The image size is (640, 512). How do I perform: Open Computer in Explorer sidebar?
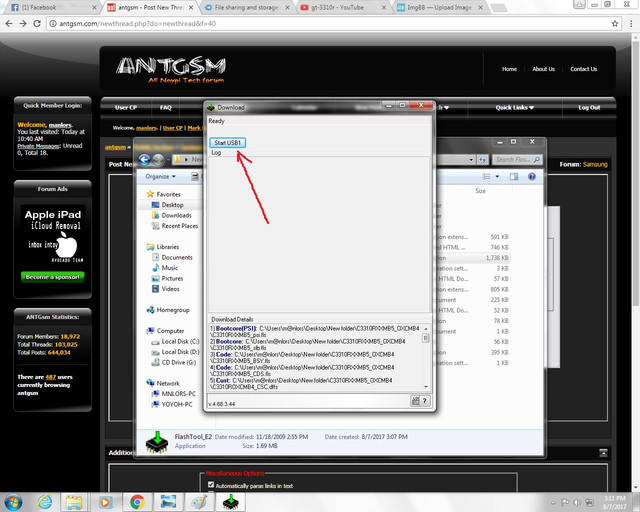click(x=170, y=331)
